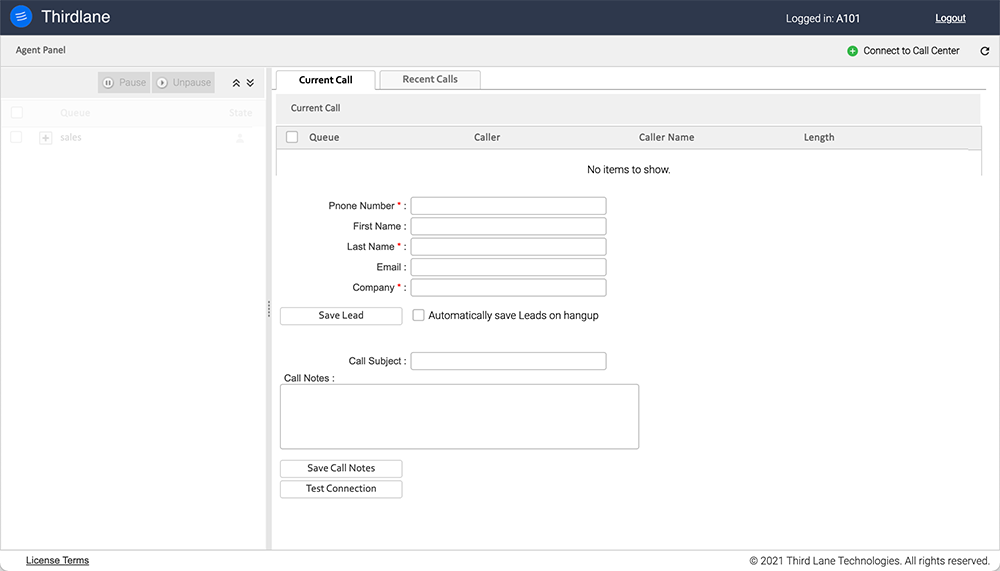Enable Automatically save Leads on hangup
The image size is (1000, 571).
point(419,315)
